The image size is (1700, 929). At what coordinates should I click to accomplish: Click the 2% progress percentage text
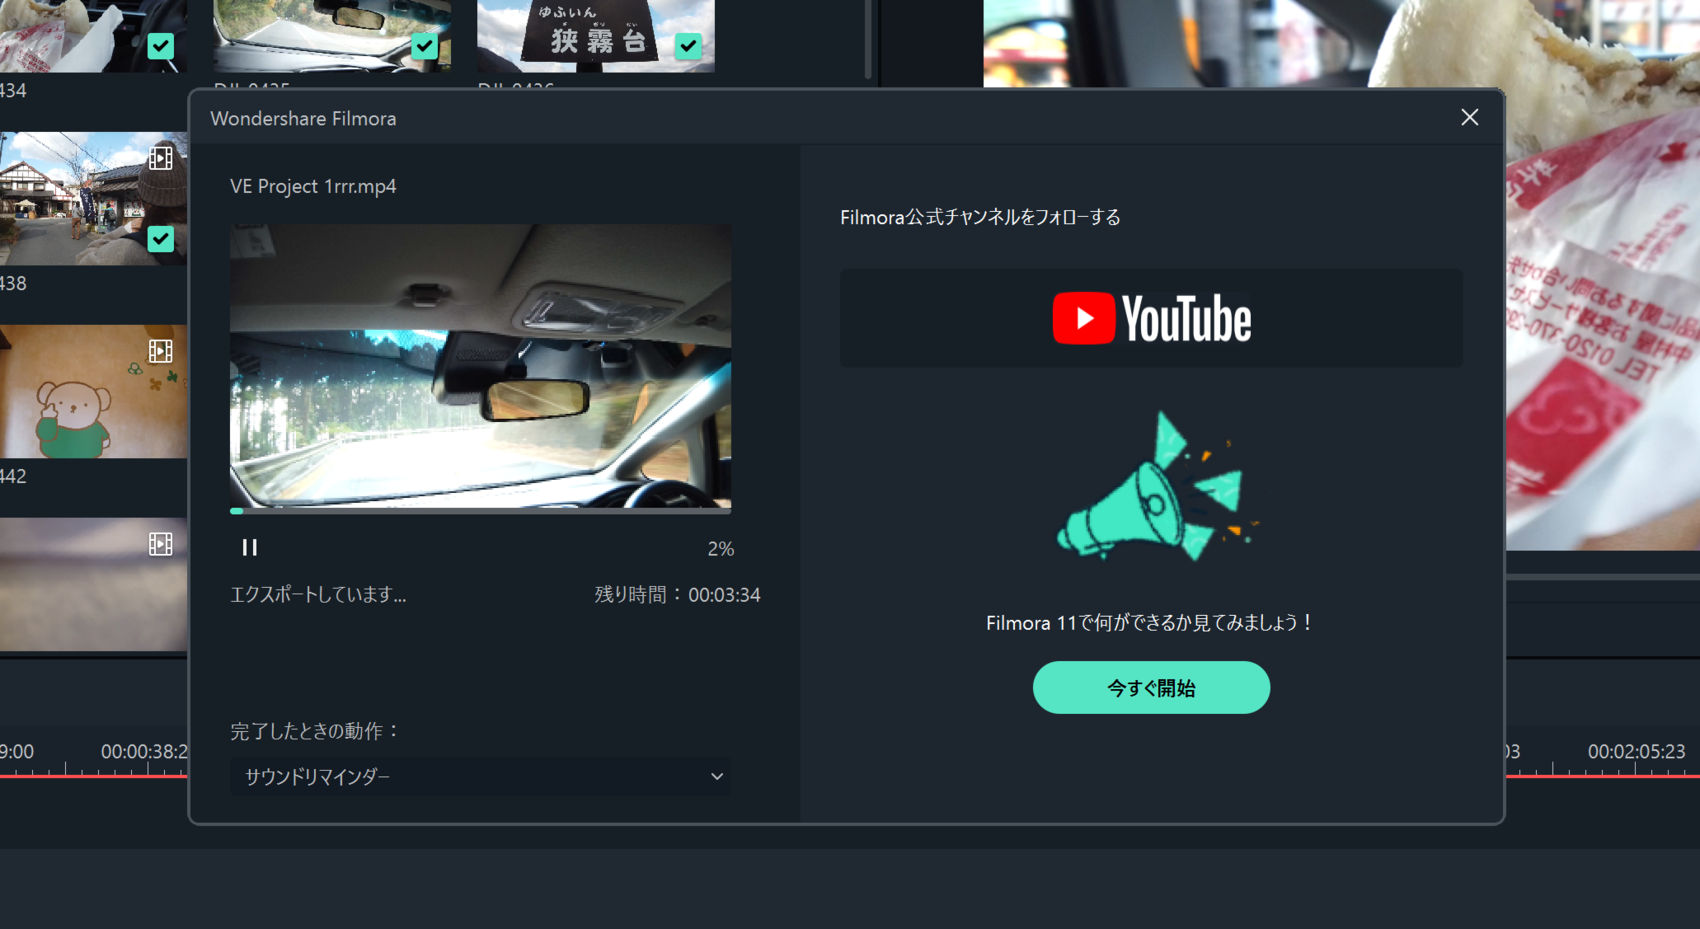pyautogui.click(x=720, y=548)
